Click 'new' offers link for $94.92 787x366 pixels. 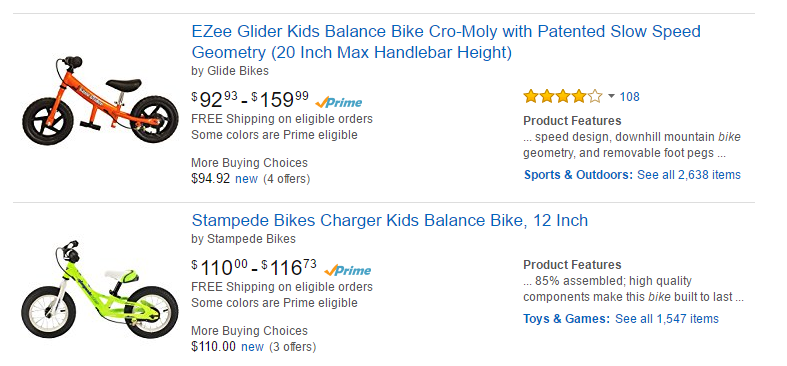coord(246,179)
